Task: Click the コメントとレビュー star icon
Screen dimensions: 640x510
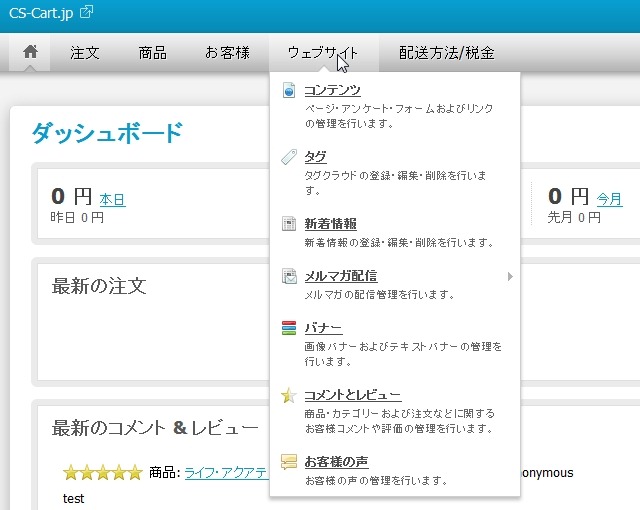Action: 288,396
